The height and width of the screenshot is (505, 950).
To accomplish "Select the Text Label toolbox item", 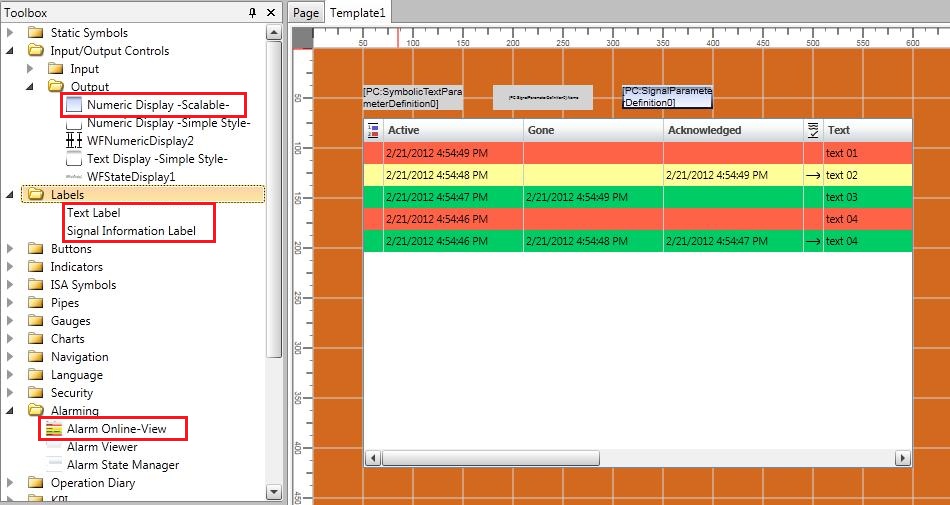I will [93, 213].
